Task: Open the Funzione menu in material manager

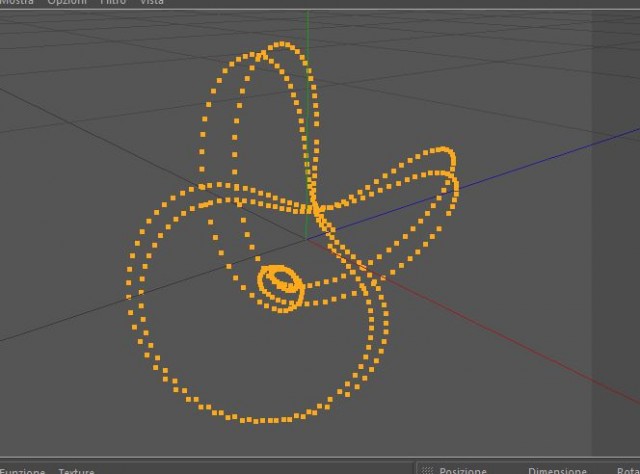Action: [22, 471]
